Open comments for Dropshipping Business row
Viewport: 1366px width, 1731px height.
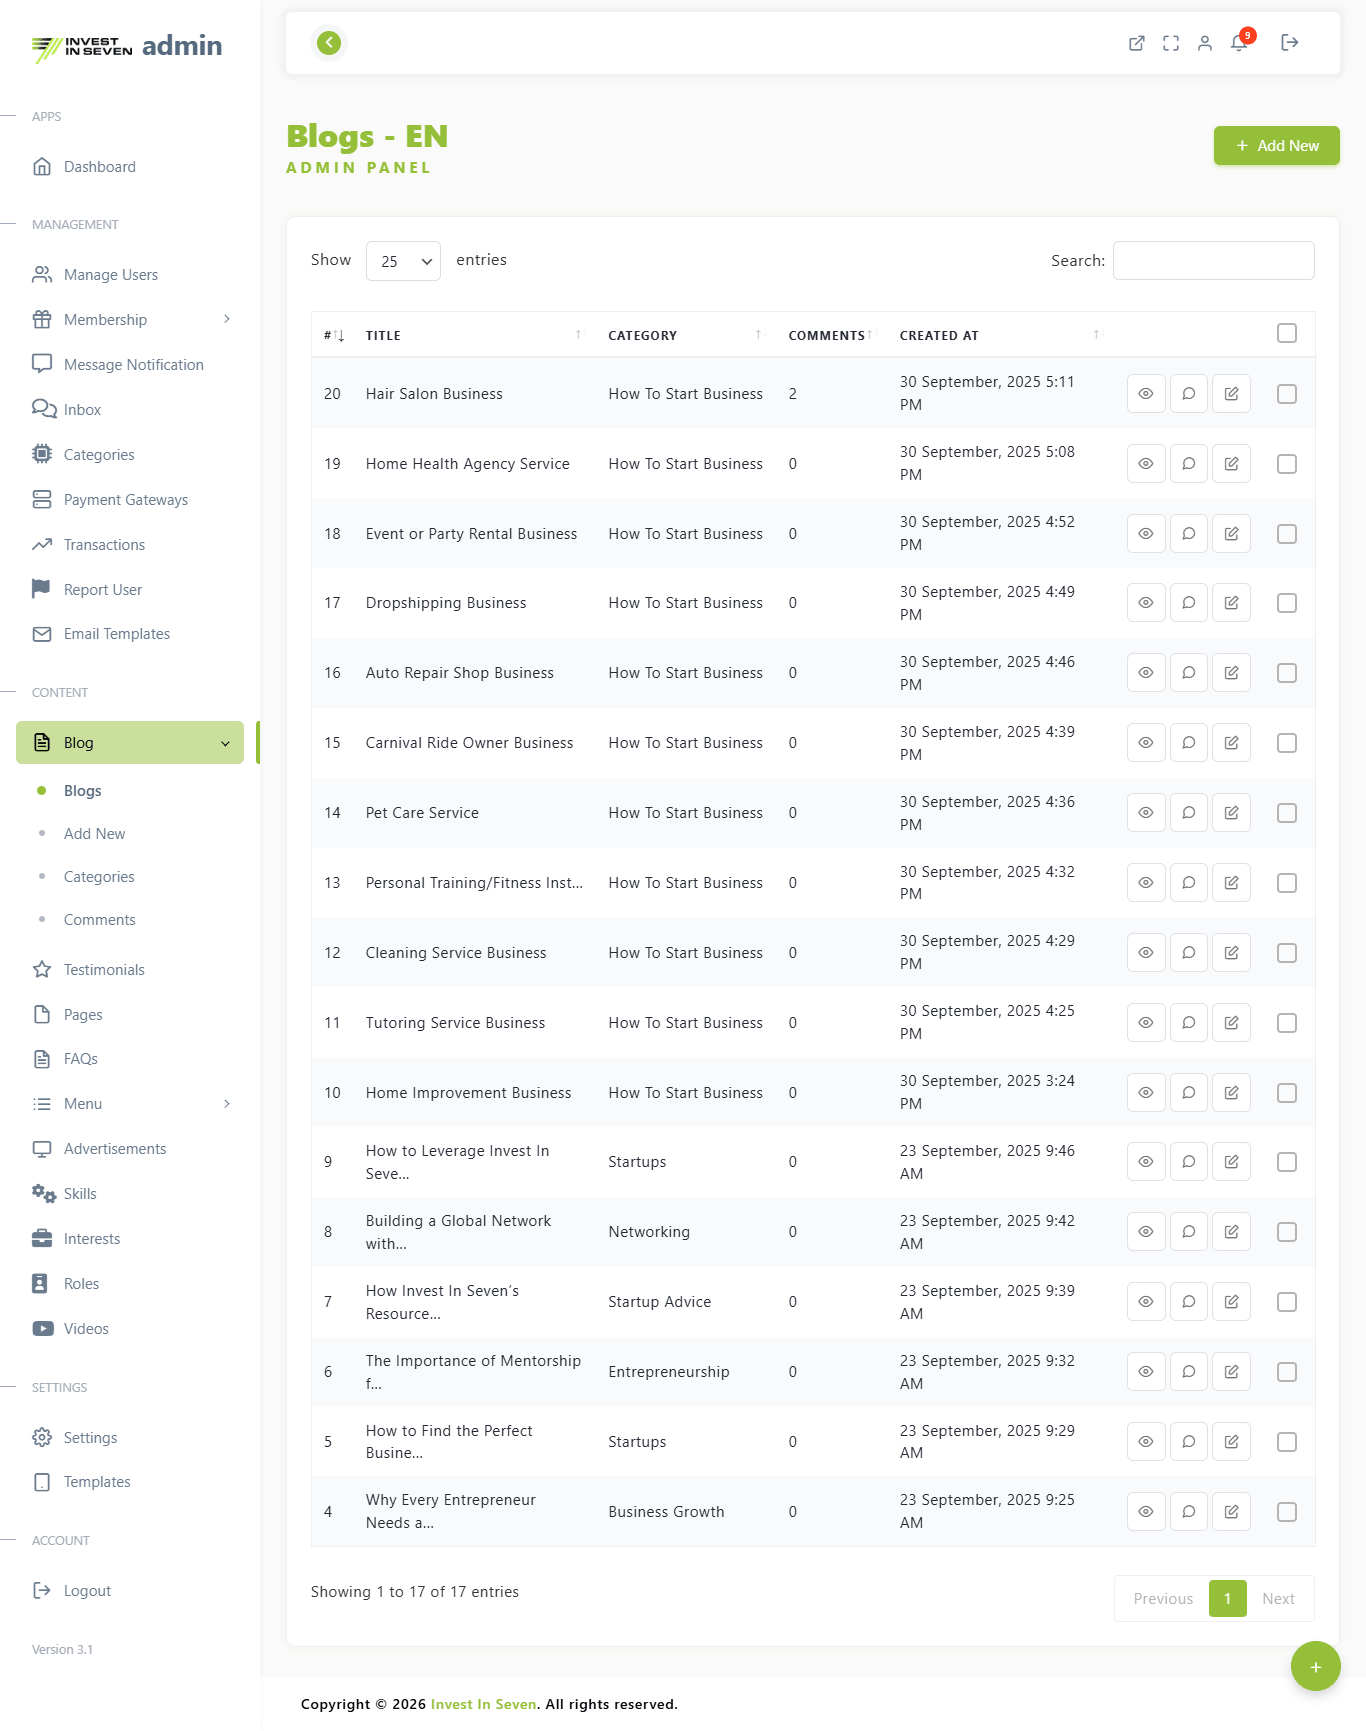[x=1189, y=603]
